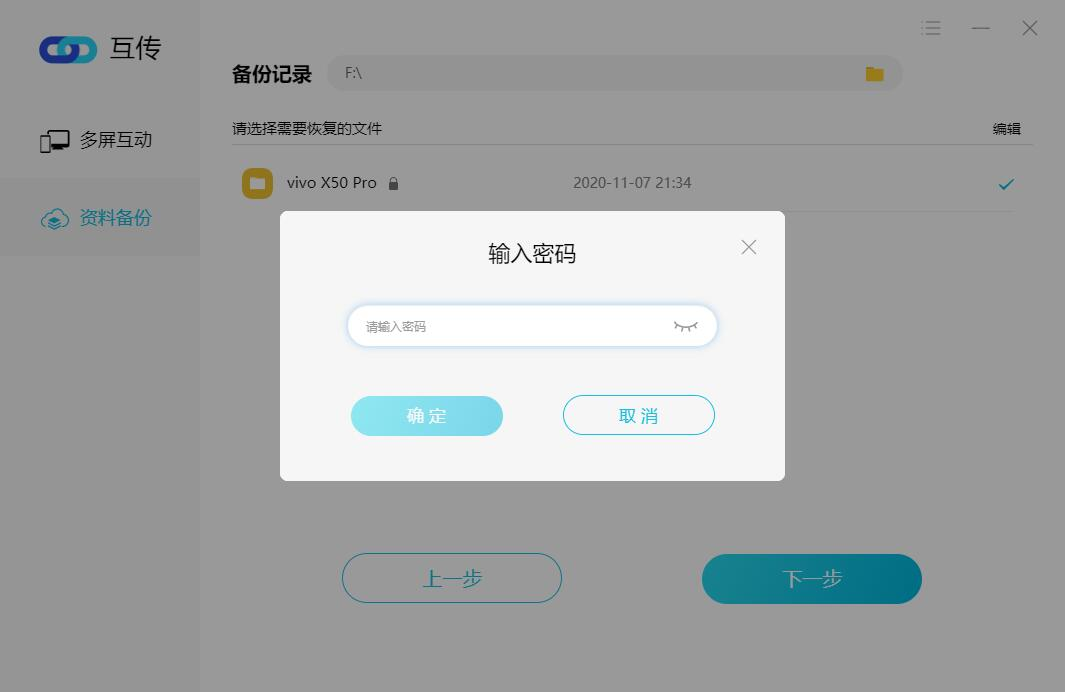Screen dimensions: 1065x692
Task: Click the 互传 logo icon
Action: tap(68, 50)
